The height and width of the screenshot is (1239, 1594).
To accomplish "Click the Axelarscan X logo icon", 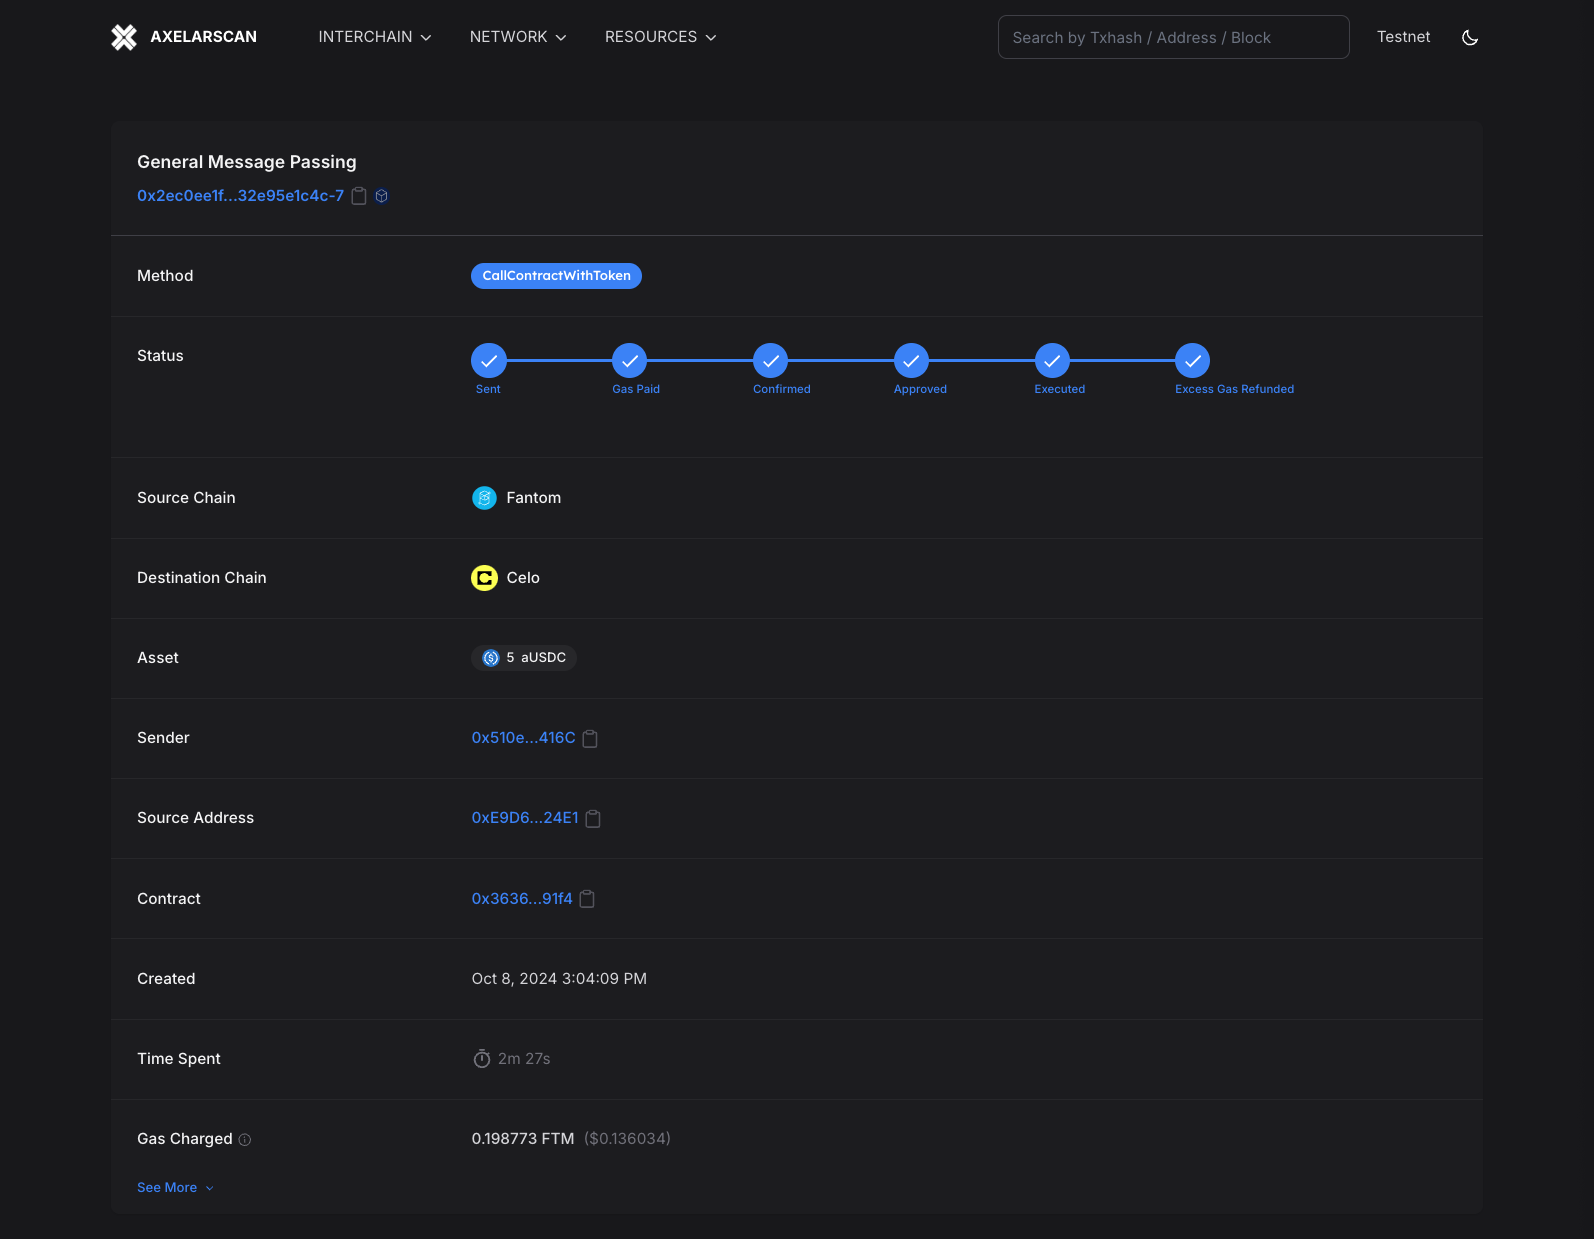I will click(124, 37).
